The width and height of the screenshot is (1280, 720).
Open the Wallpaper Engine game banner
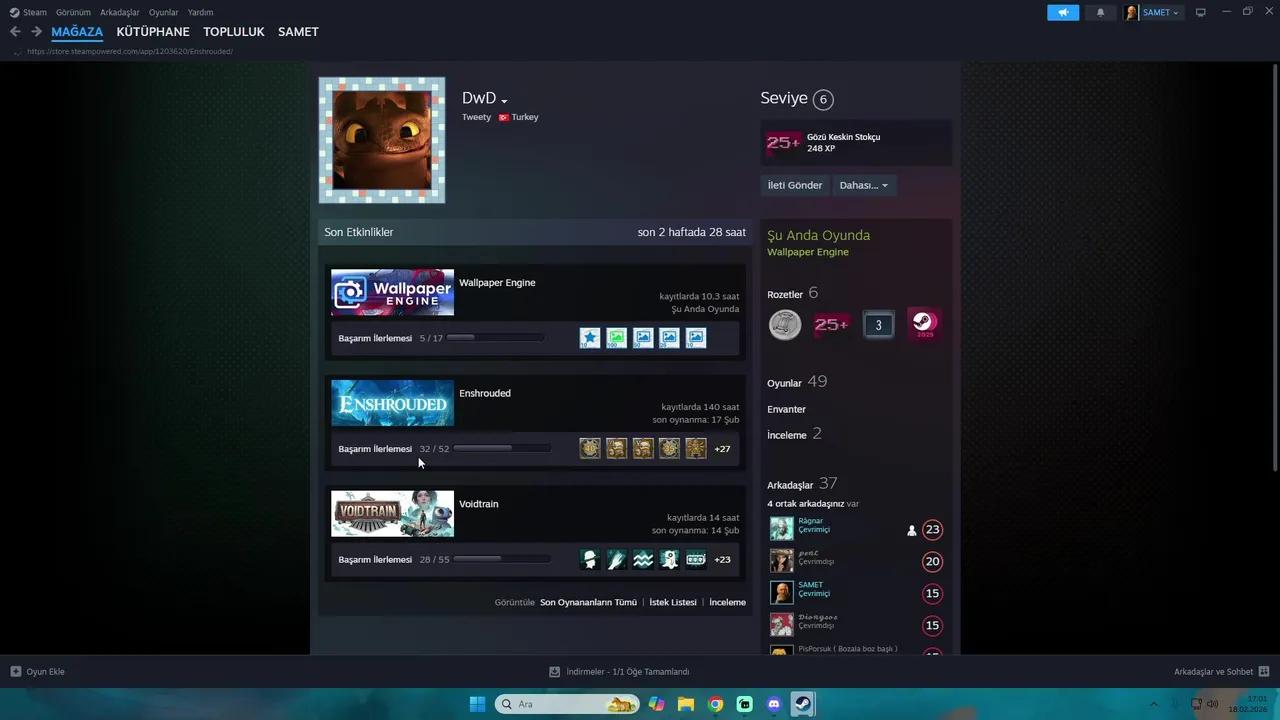pos(392,293)
